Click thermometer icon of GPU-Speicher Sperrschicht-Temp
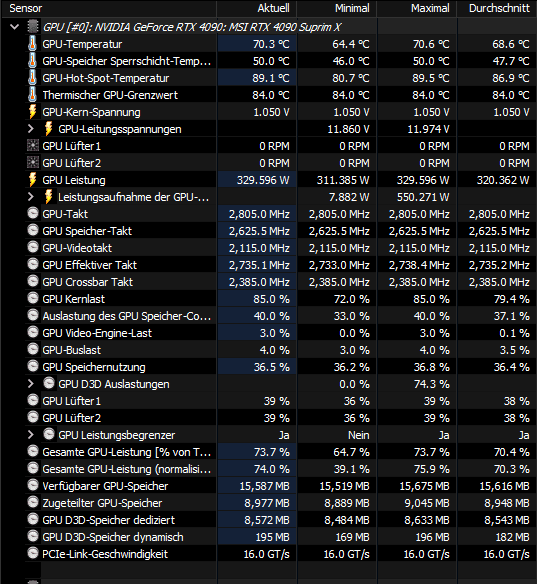 click(x=33, y=61)
